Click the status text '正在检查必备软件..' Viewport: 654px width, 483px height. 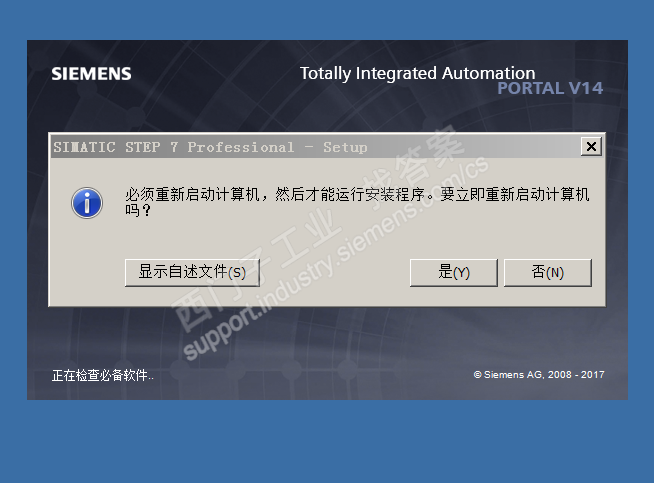[103, 375]
